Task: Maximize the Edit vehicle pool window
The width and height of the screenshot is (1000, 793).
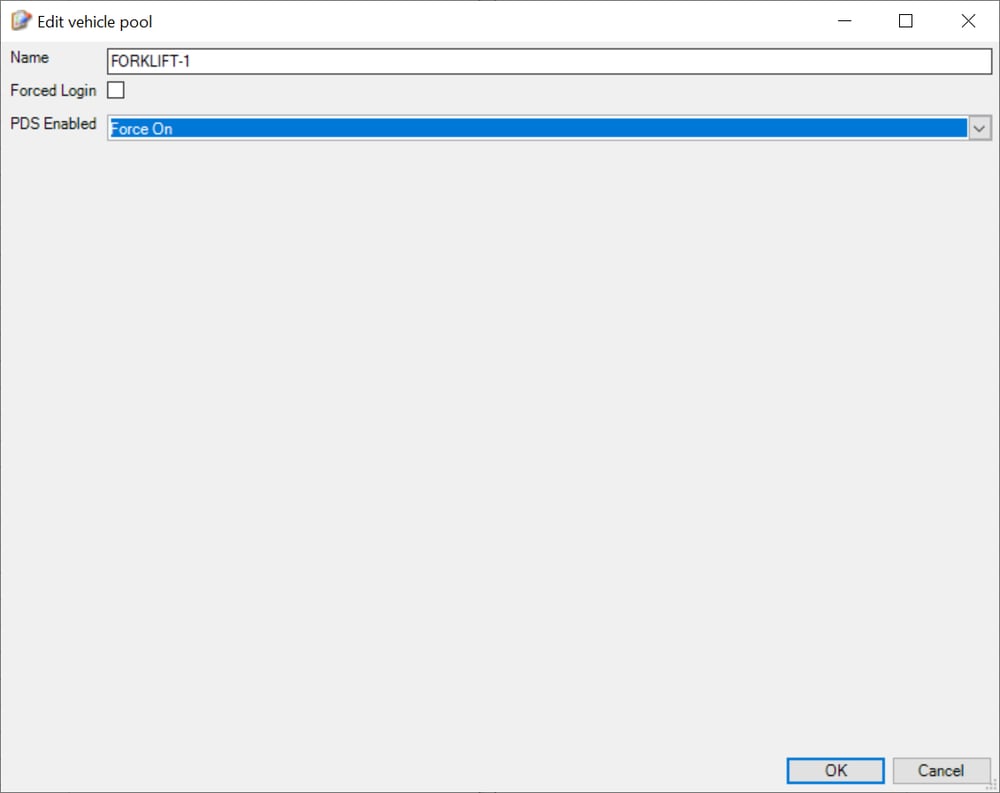Action: coord(905,21)
